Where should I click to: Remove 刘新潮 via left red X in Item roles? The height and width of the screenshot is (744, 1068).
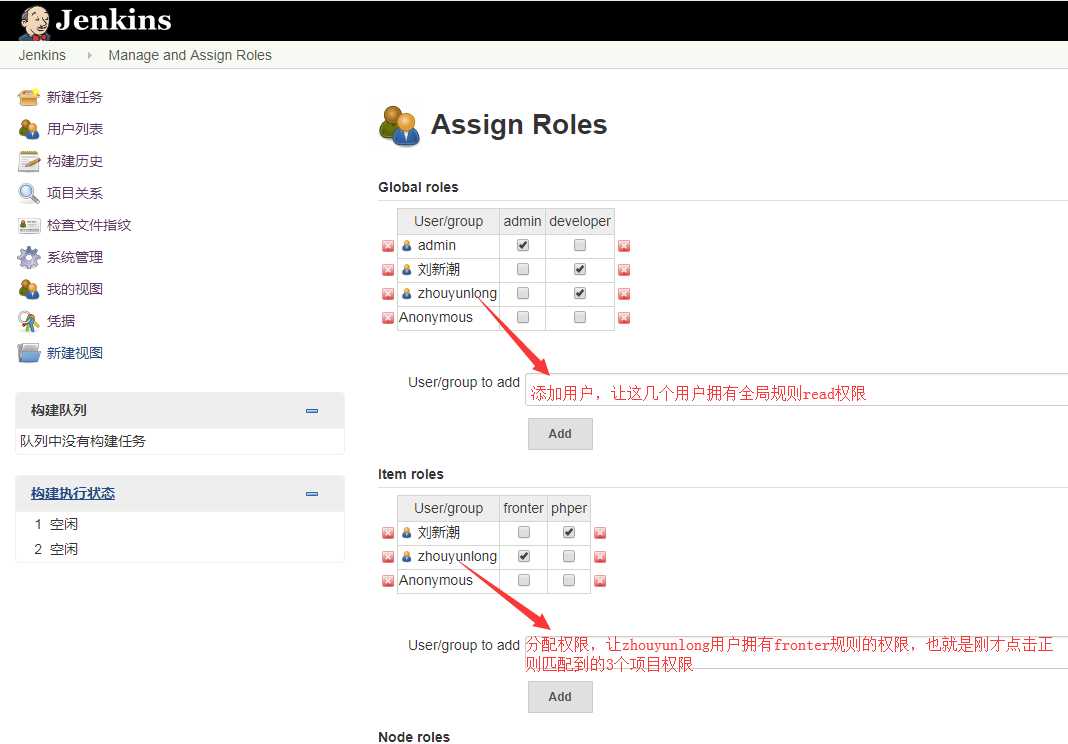(x=388, y=533)
